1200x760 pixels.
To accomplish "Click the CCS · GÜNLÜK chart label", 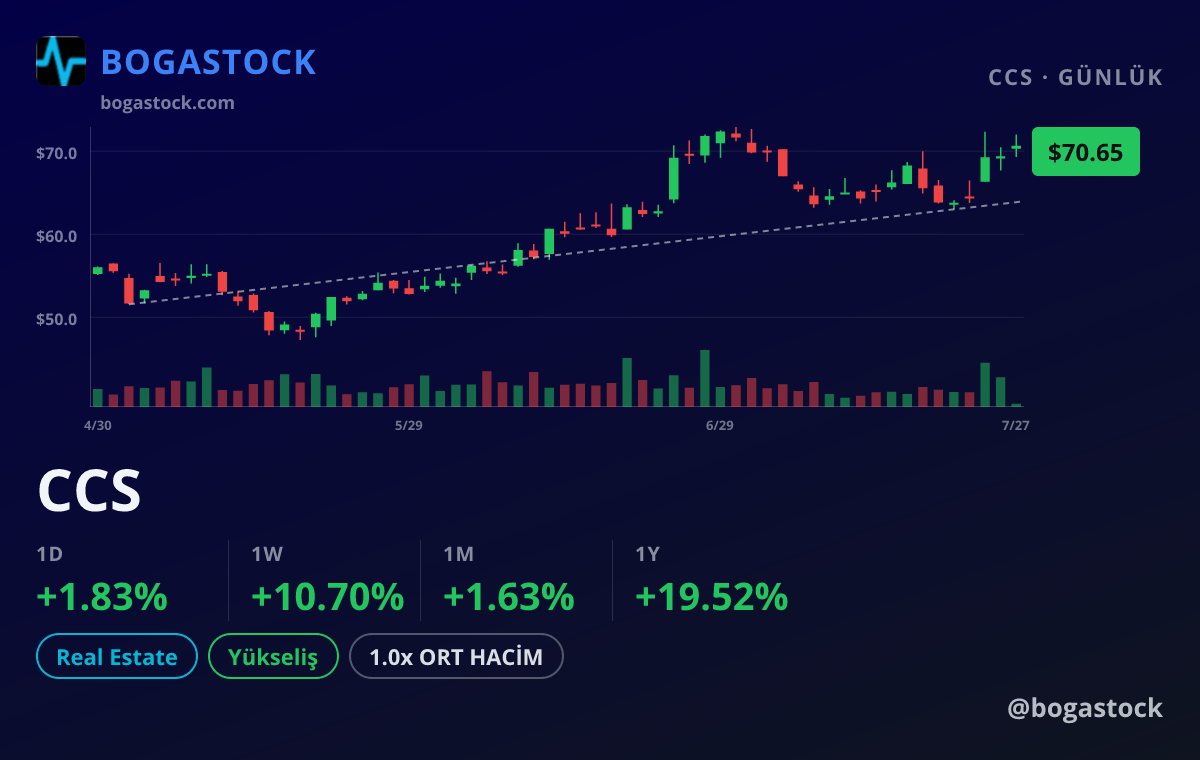I will tap(1076, 77).
